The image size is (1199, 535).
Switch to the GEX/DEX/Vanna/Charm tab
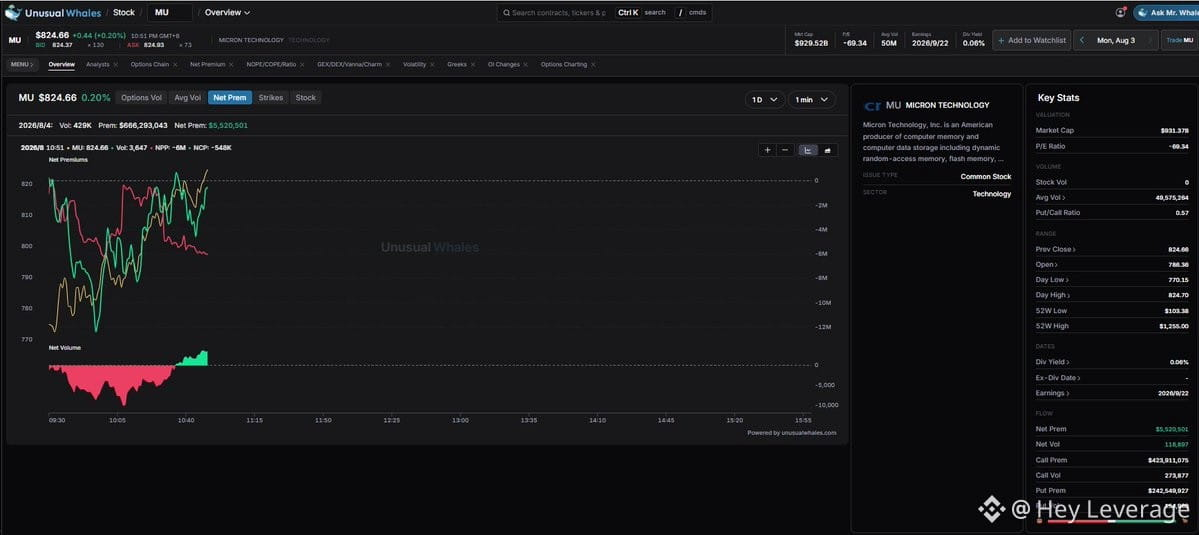tap(349, 65)
